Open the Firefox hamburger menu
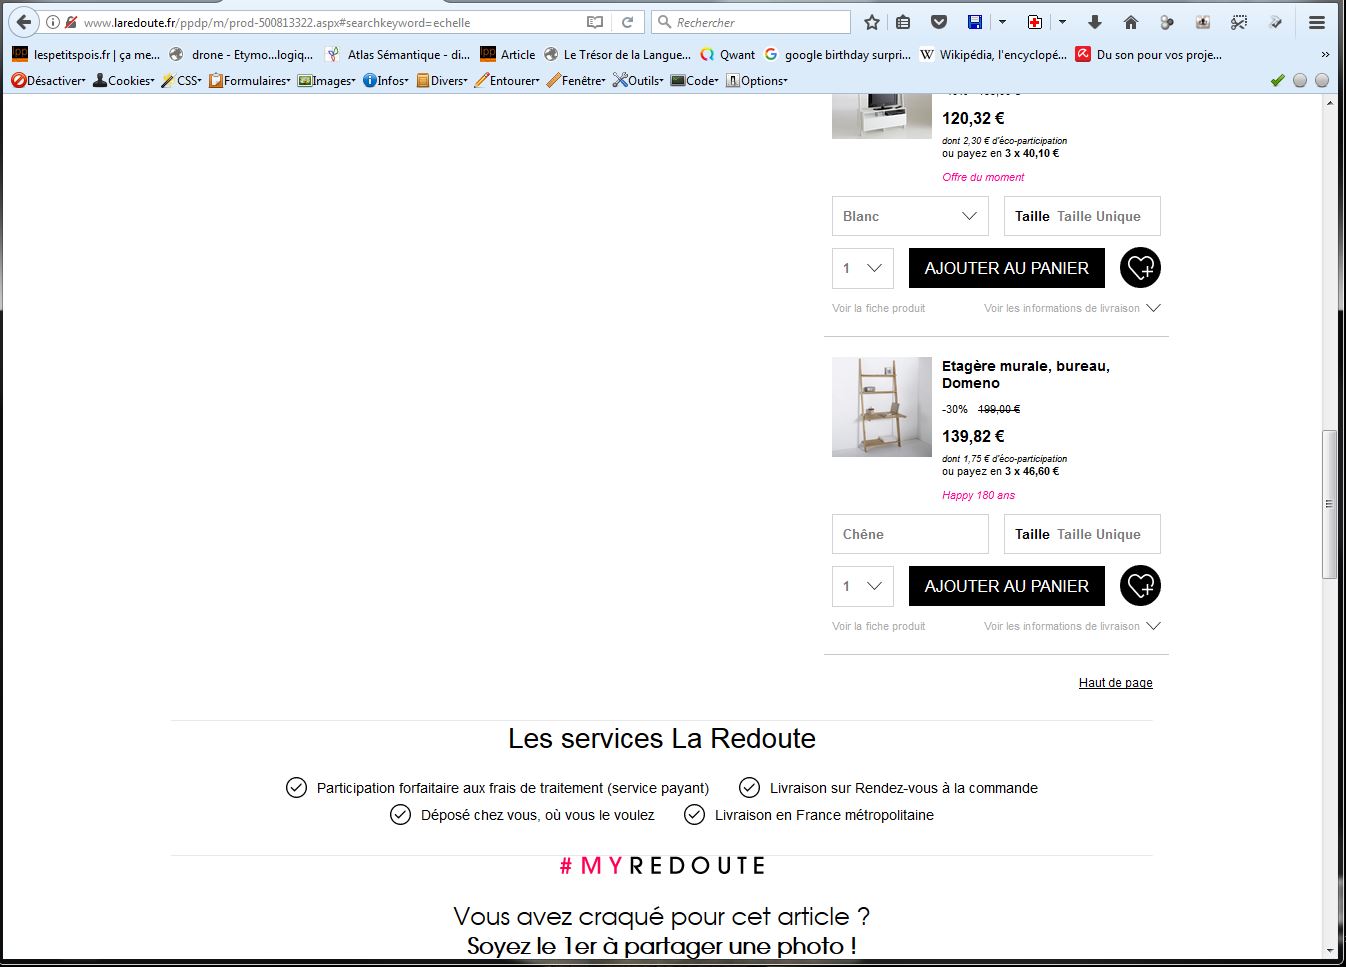The height and width of the screenshot is (967, 1346). (x=1317, y=22)
